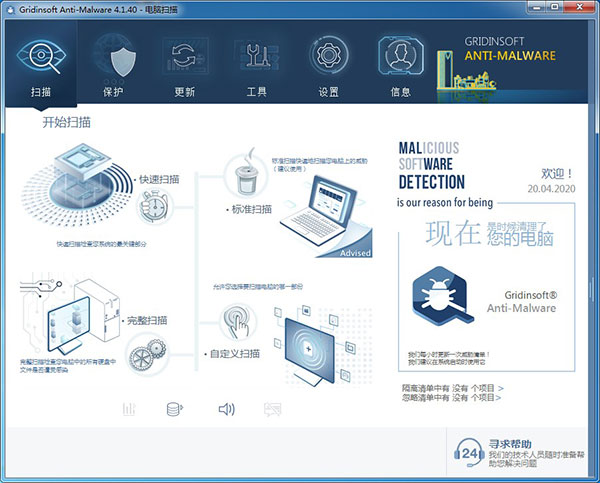Open quarantine list link 隔离清单中有

[x=453, y=388]
